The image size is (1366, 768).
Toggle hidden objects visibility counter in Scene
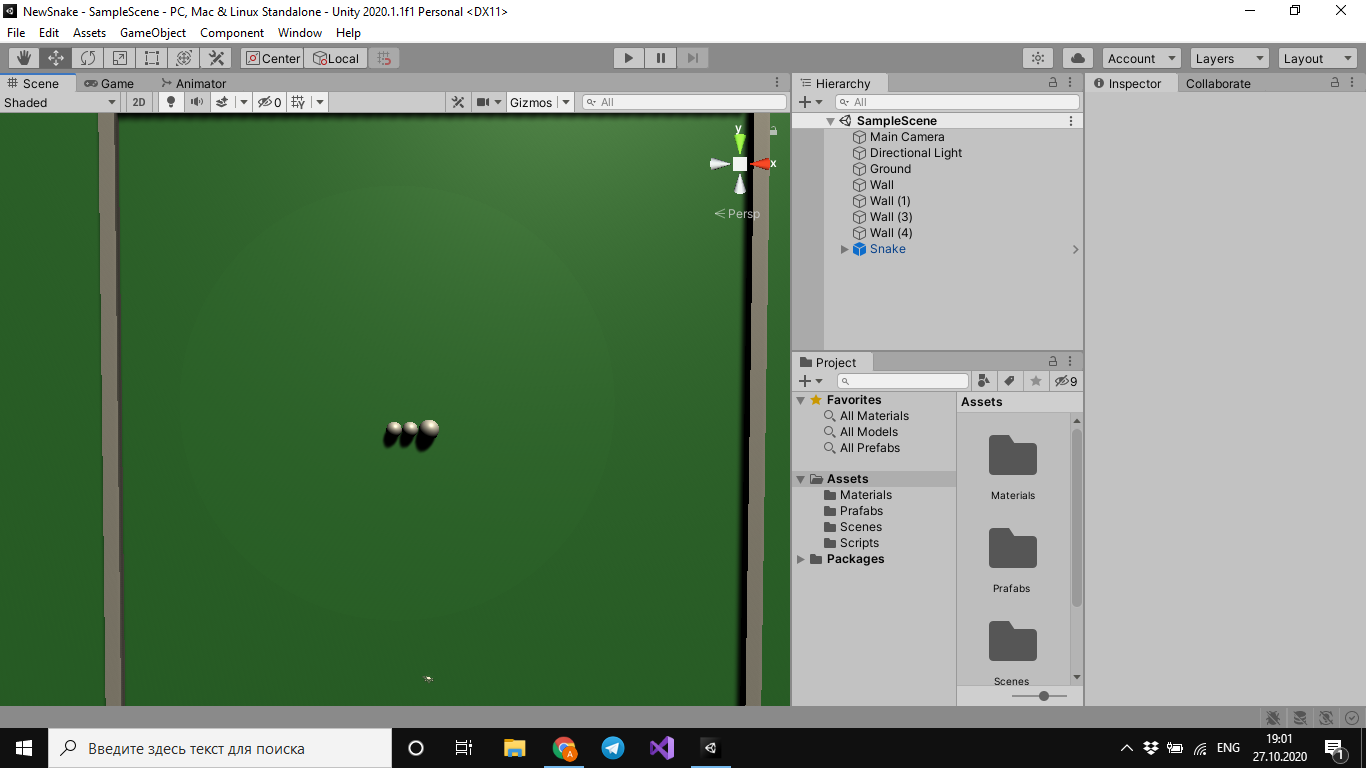coord(270,102)
